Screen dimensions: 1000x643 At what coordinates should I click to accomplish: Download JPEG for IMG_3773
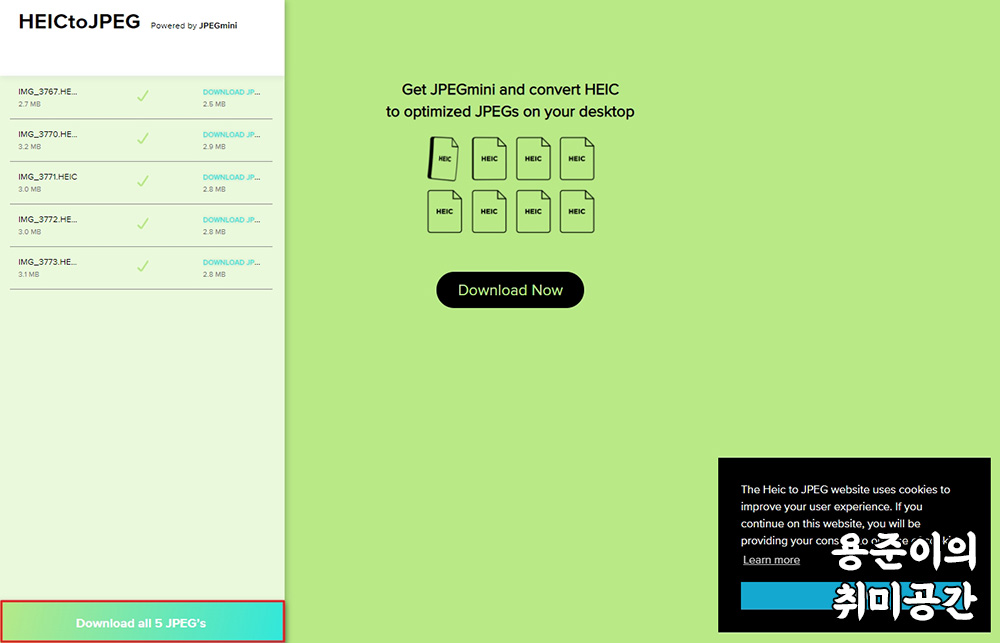click(232, 262)
